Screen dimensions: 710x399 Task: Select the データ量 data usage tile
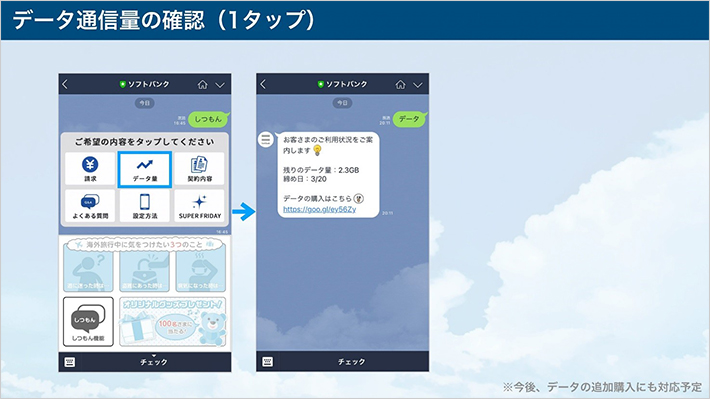click(145, 169)
